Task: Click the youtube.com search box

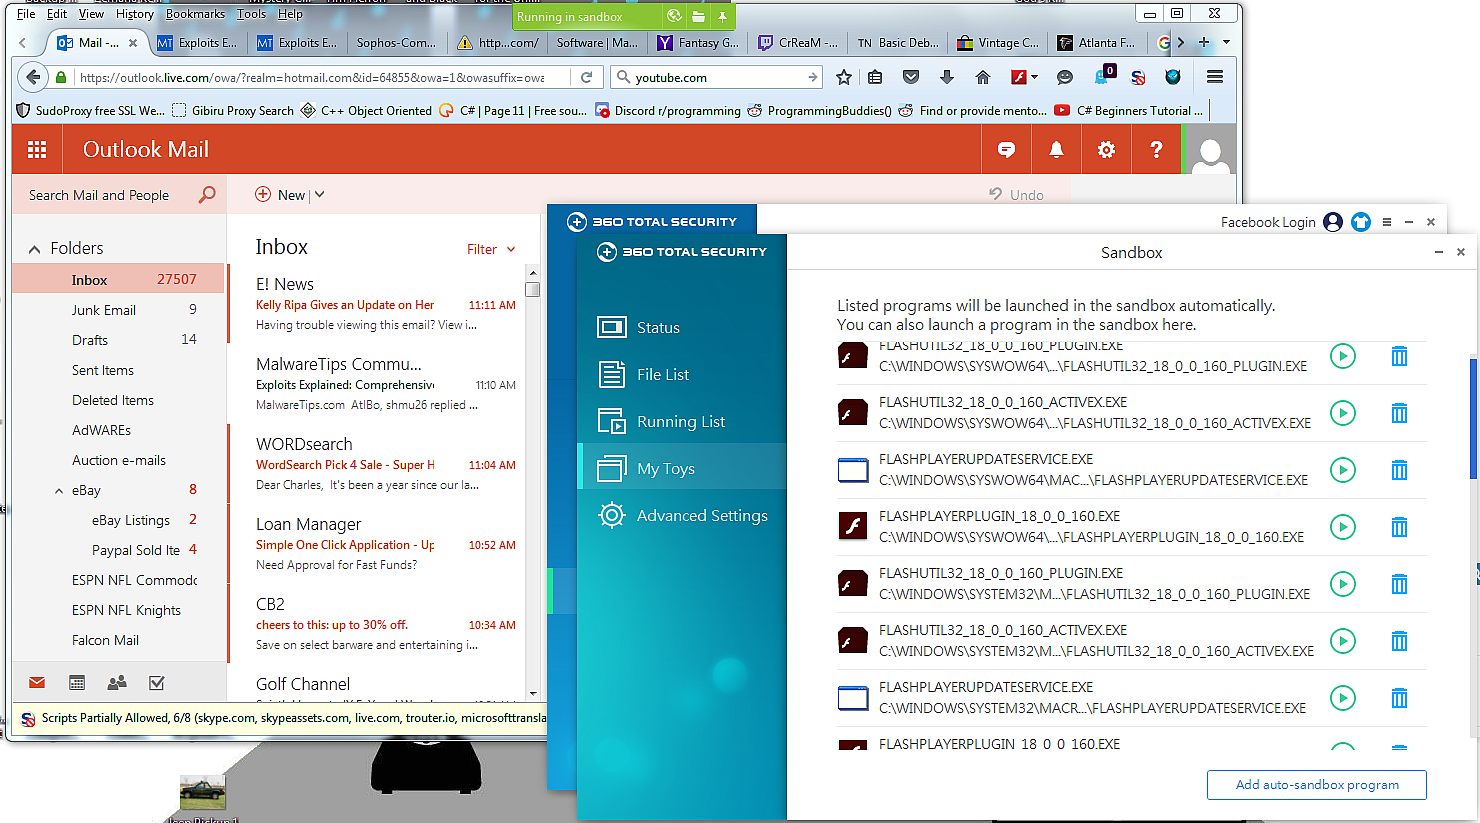Action: pyautogui.click(x=717, y=77)
